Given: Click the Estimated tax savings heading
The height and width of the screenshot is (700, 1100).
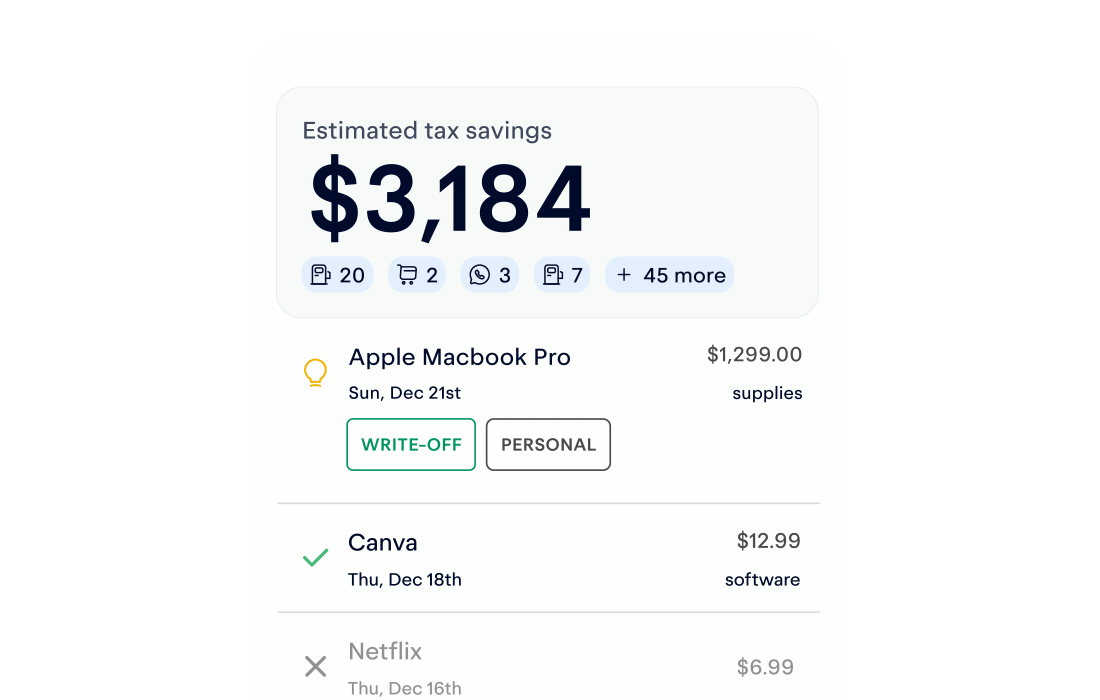Looking at the screenshot, I should coord(428,131).
